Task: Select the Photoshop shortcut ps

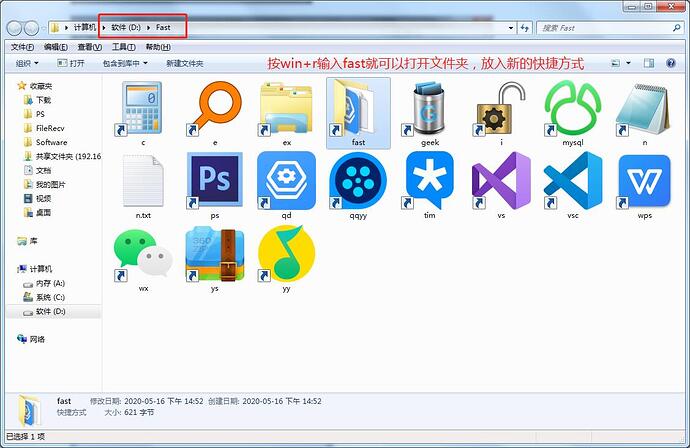Action: (x=214, y=185)
